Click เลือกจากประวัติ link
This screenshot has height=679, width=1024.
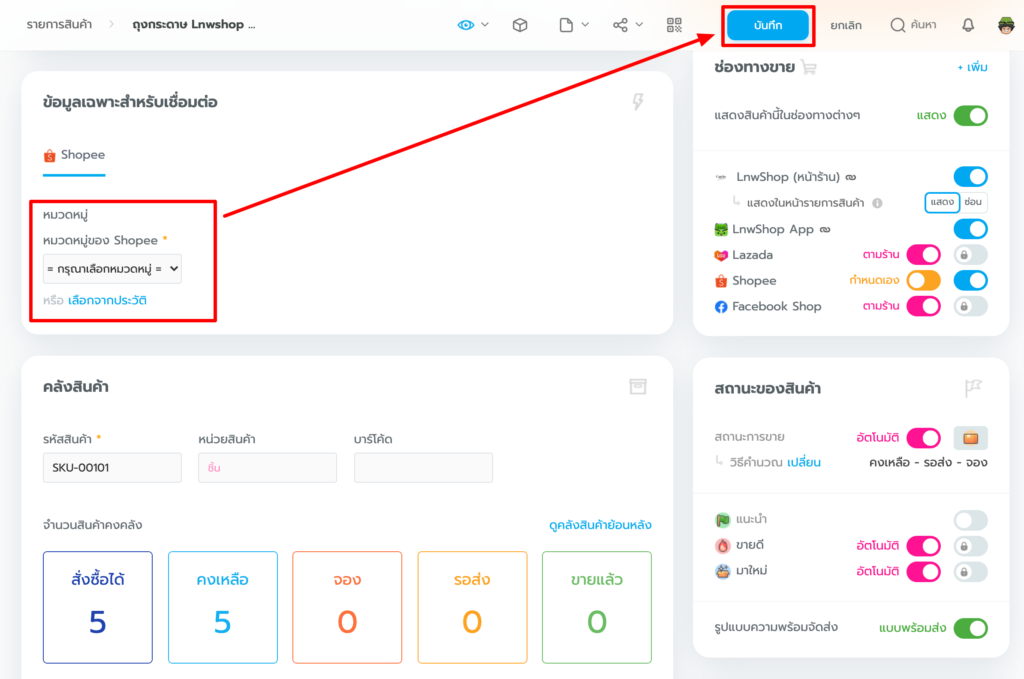107,300
